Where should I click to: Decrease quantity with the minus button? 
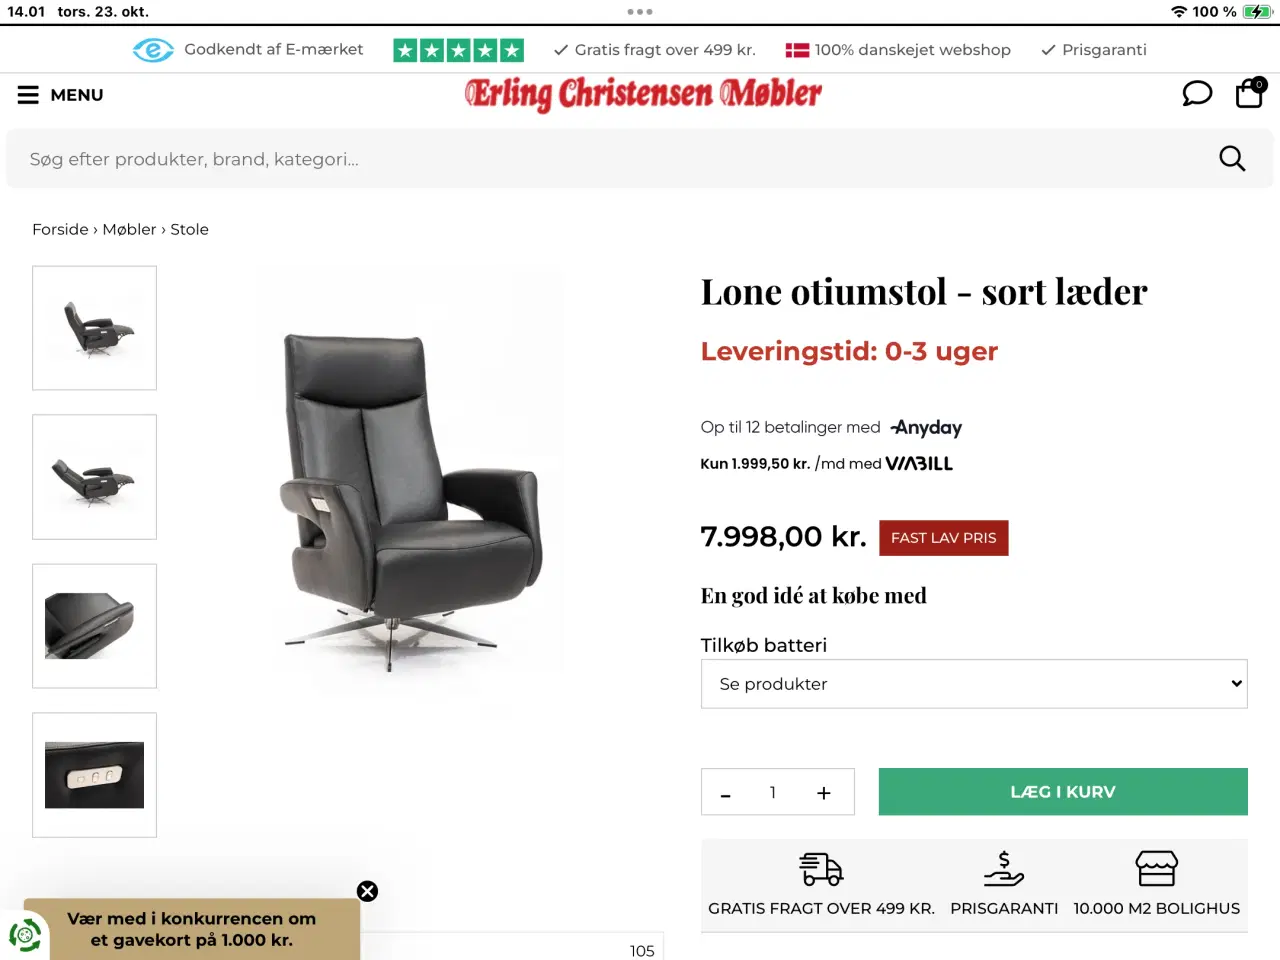(x=726, y=794)
